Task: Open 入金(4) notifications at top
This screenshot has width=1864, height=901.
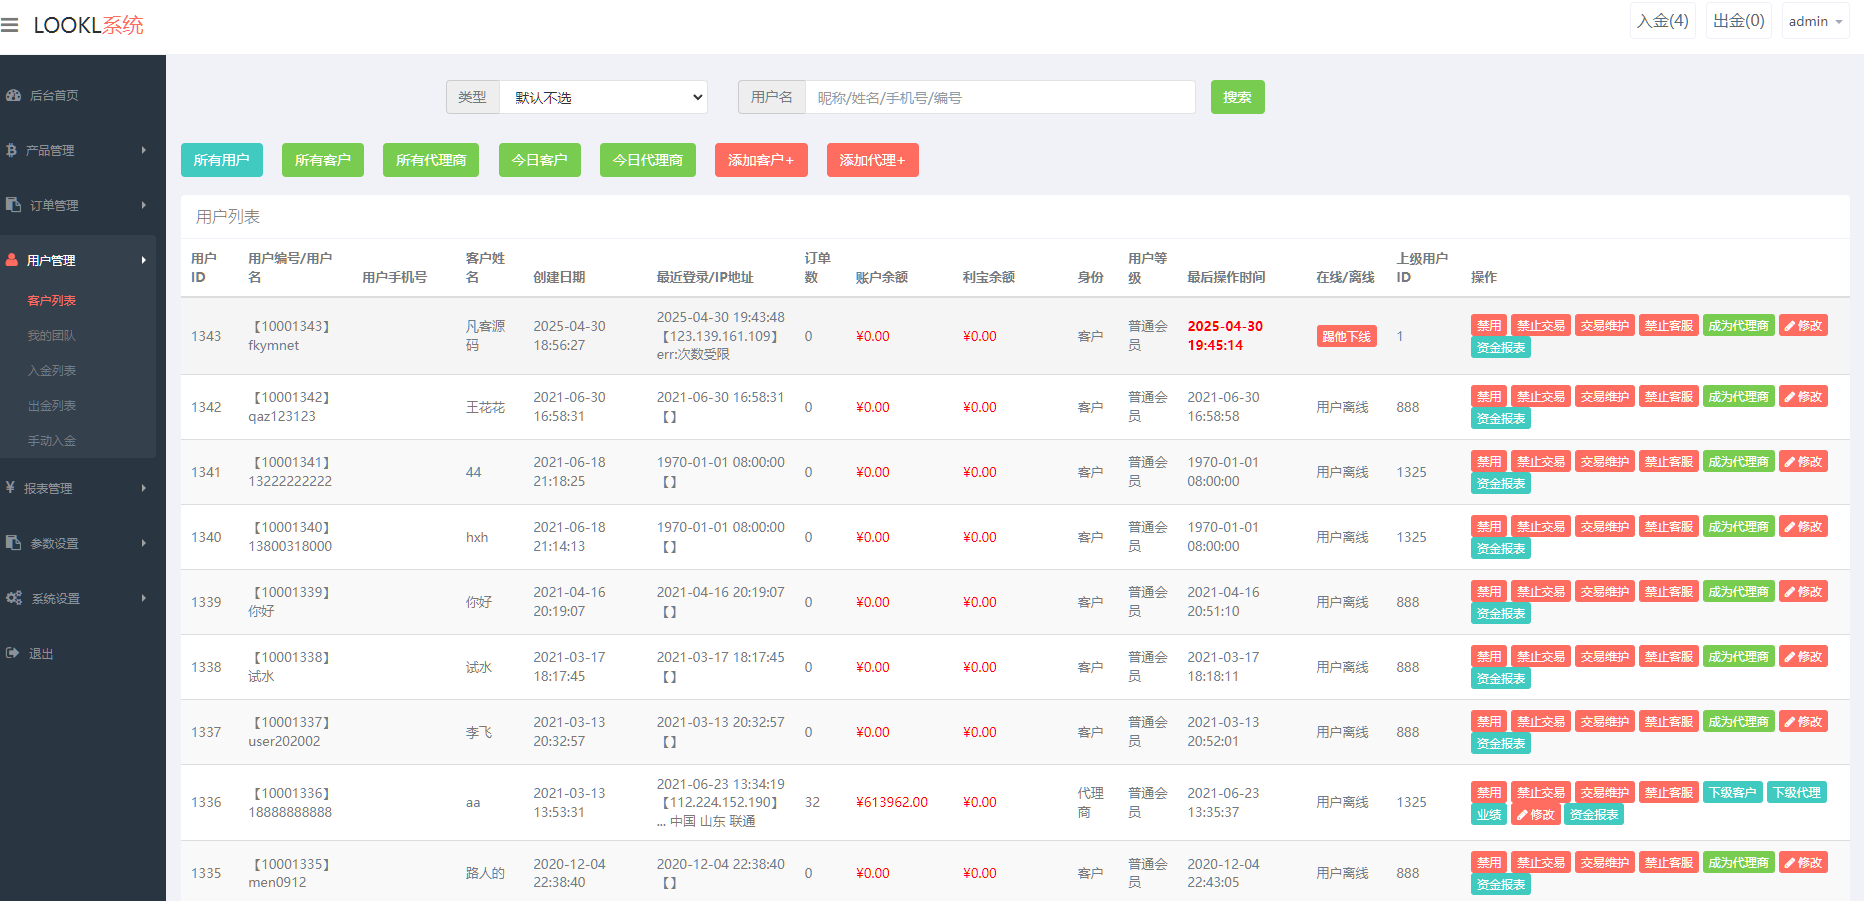Action: point(1662,21)
